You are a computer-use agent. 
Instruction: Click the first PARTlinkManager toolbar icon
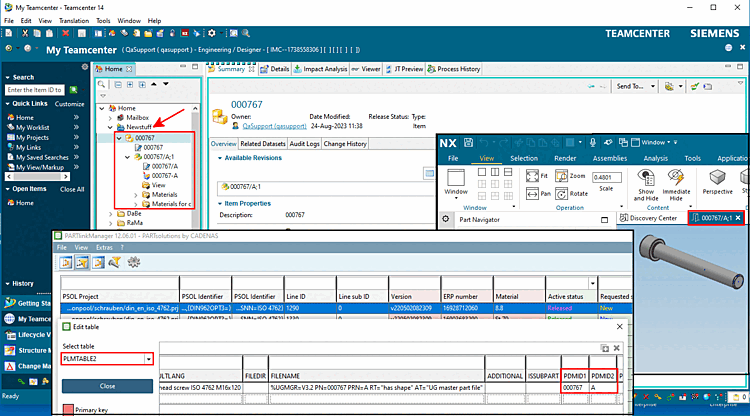66,262
